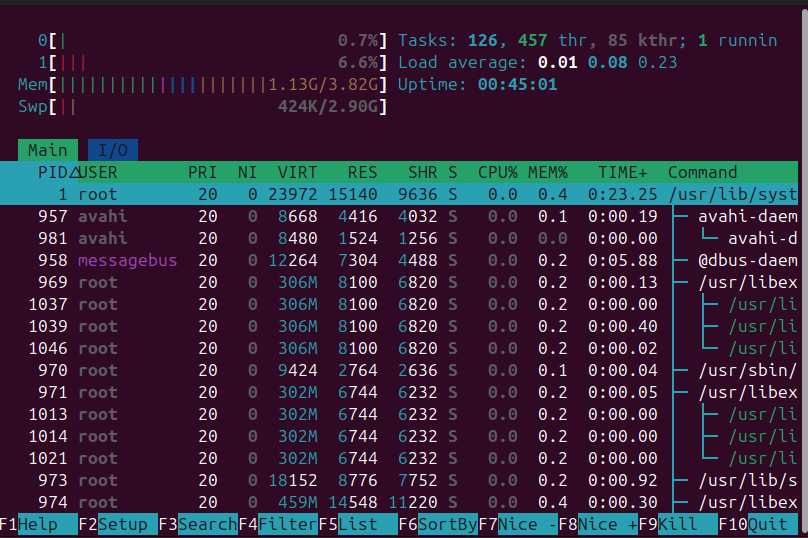Select process row with PID 974
The image size is (808, 538).
pos(400,502)
